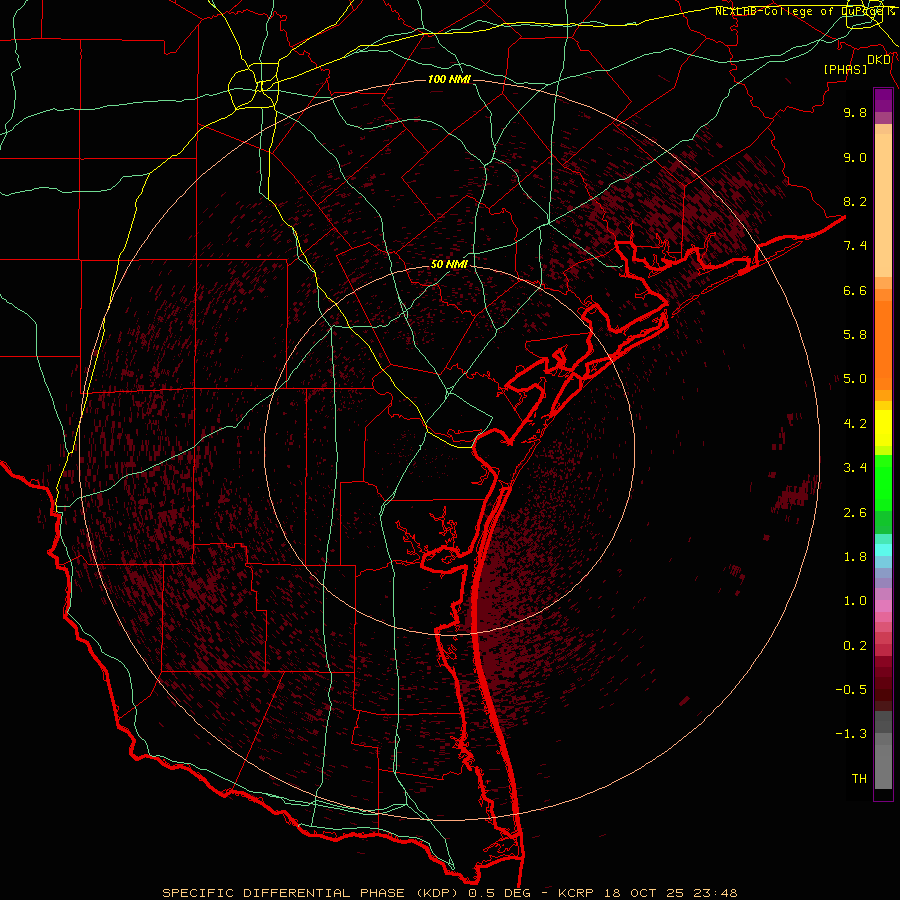Click the 9.8 scale value

pyautogui.click(x=855, y=112)
